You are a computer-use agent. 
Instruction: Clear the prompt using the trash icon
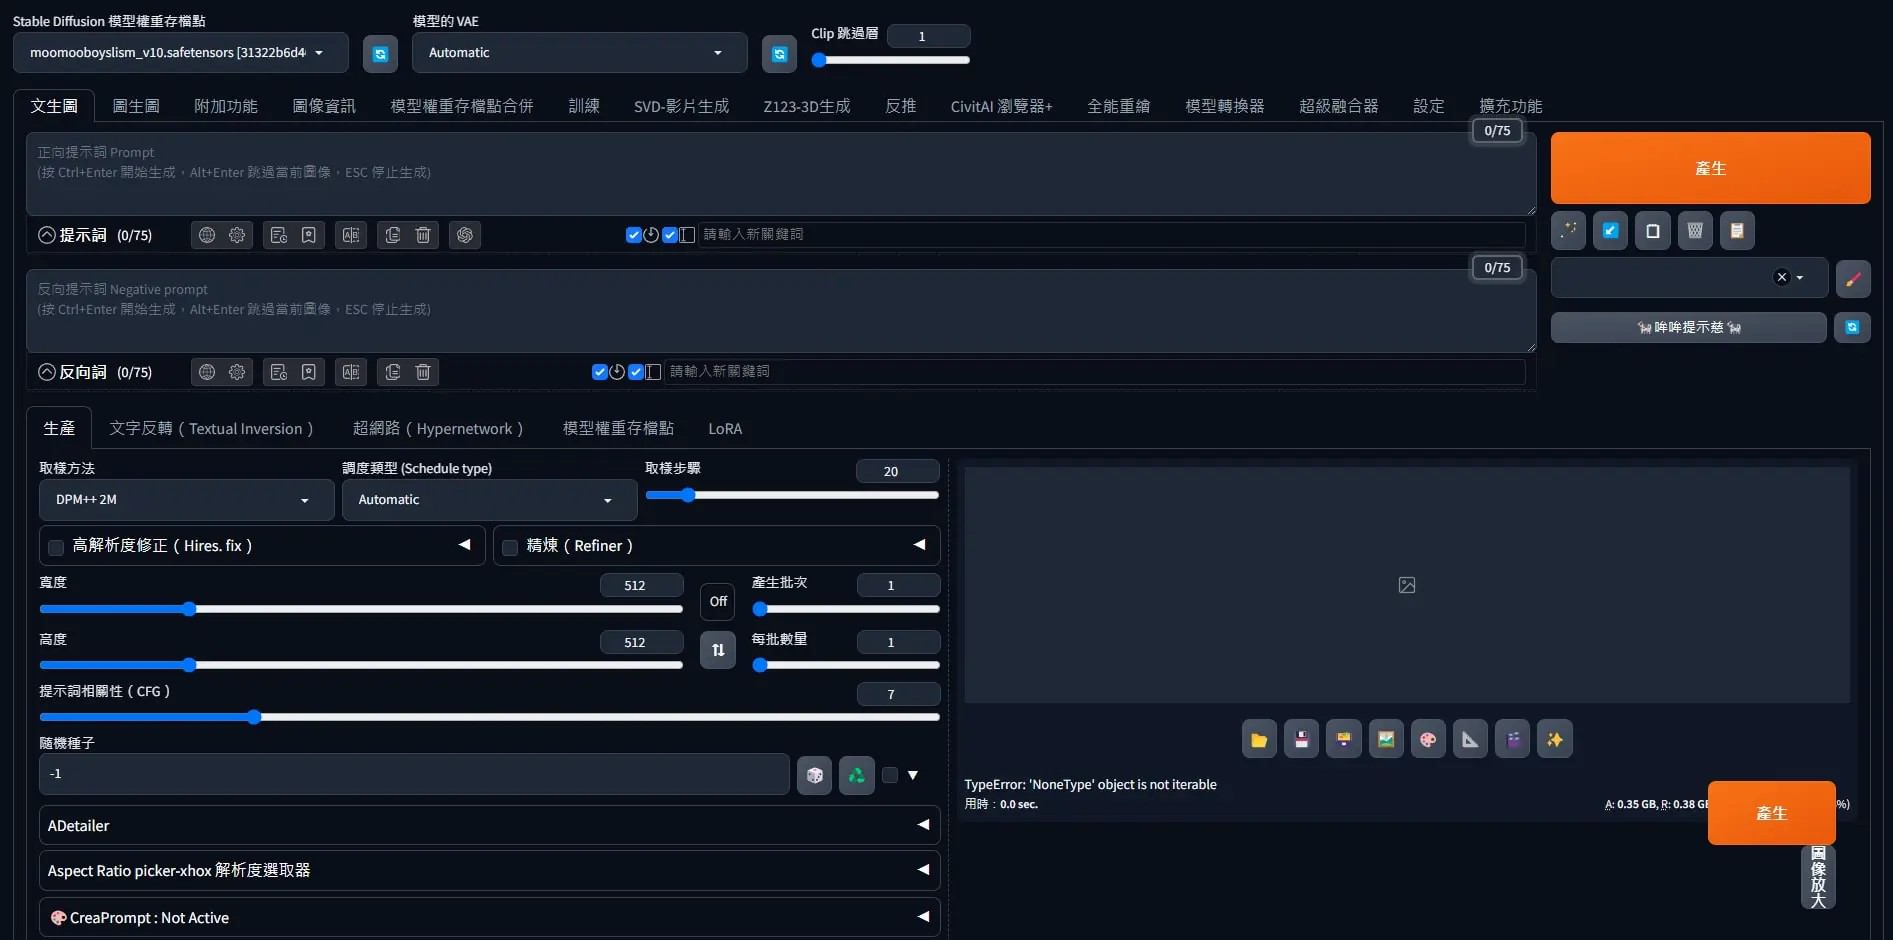422,234
